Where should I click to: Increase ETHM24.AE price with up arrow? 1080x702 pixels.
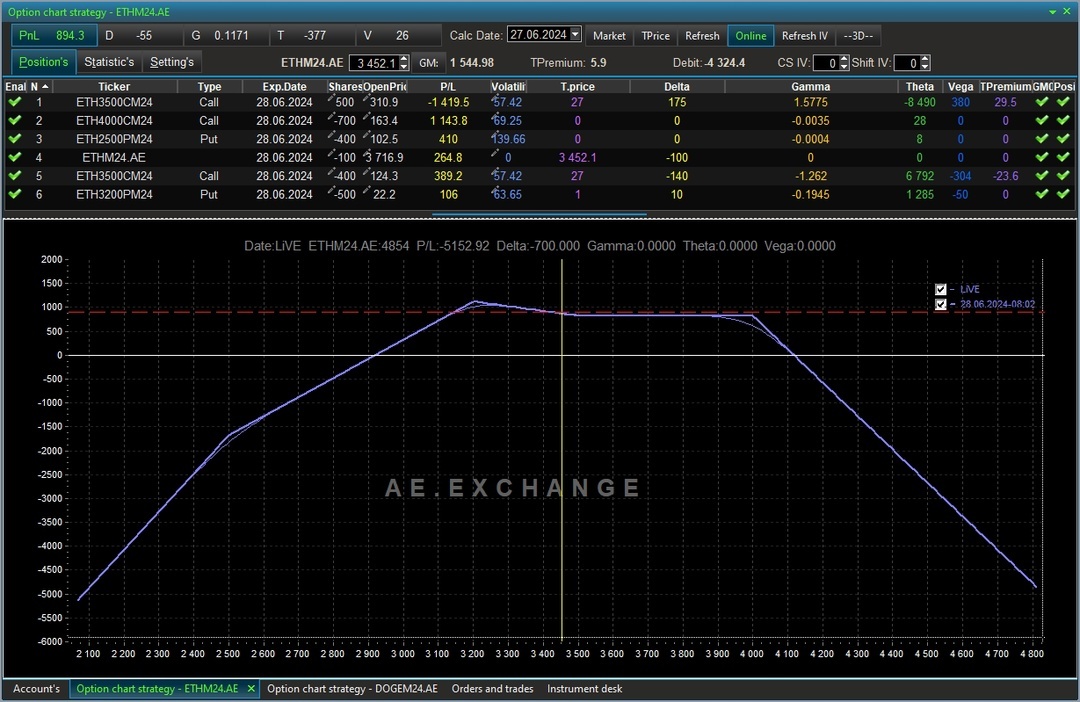(x=404, y=59)
